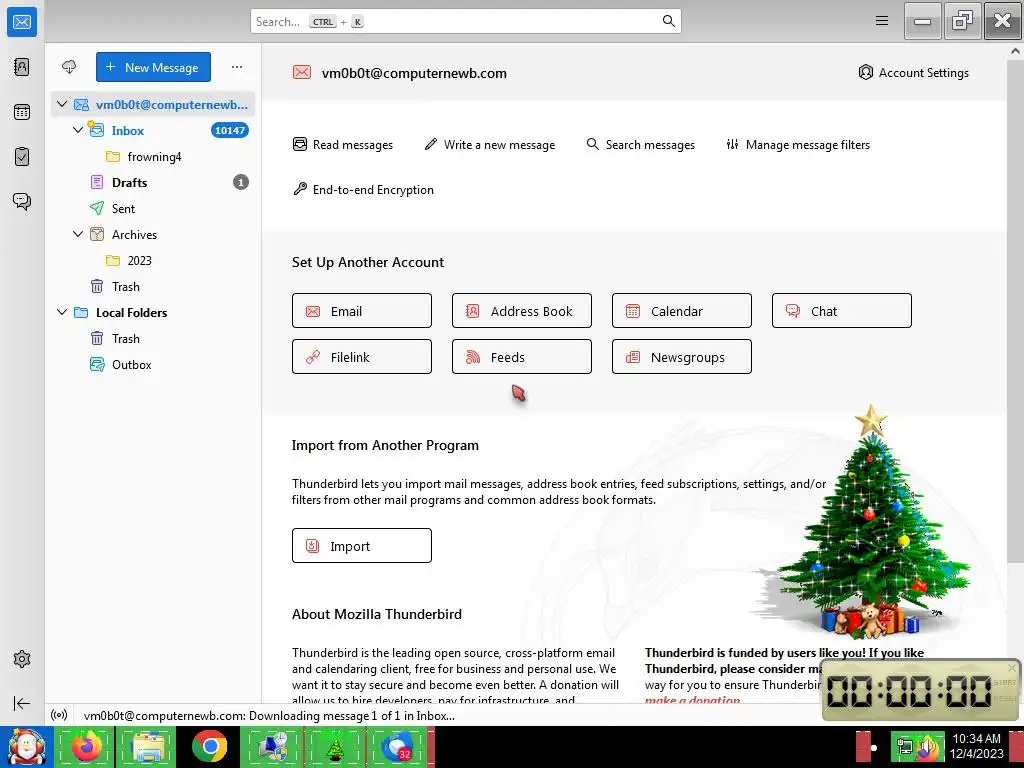Set up a Calendar

point(682,311)
